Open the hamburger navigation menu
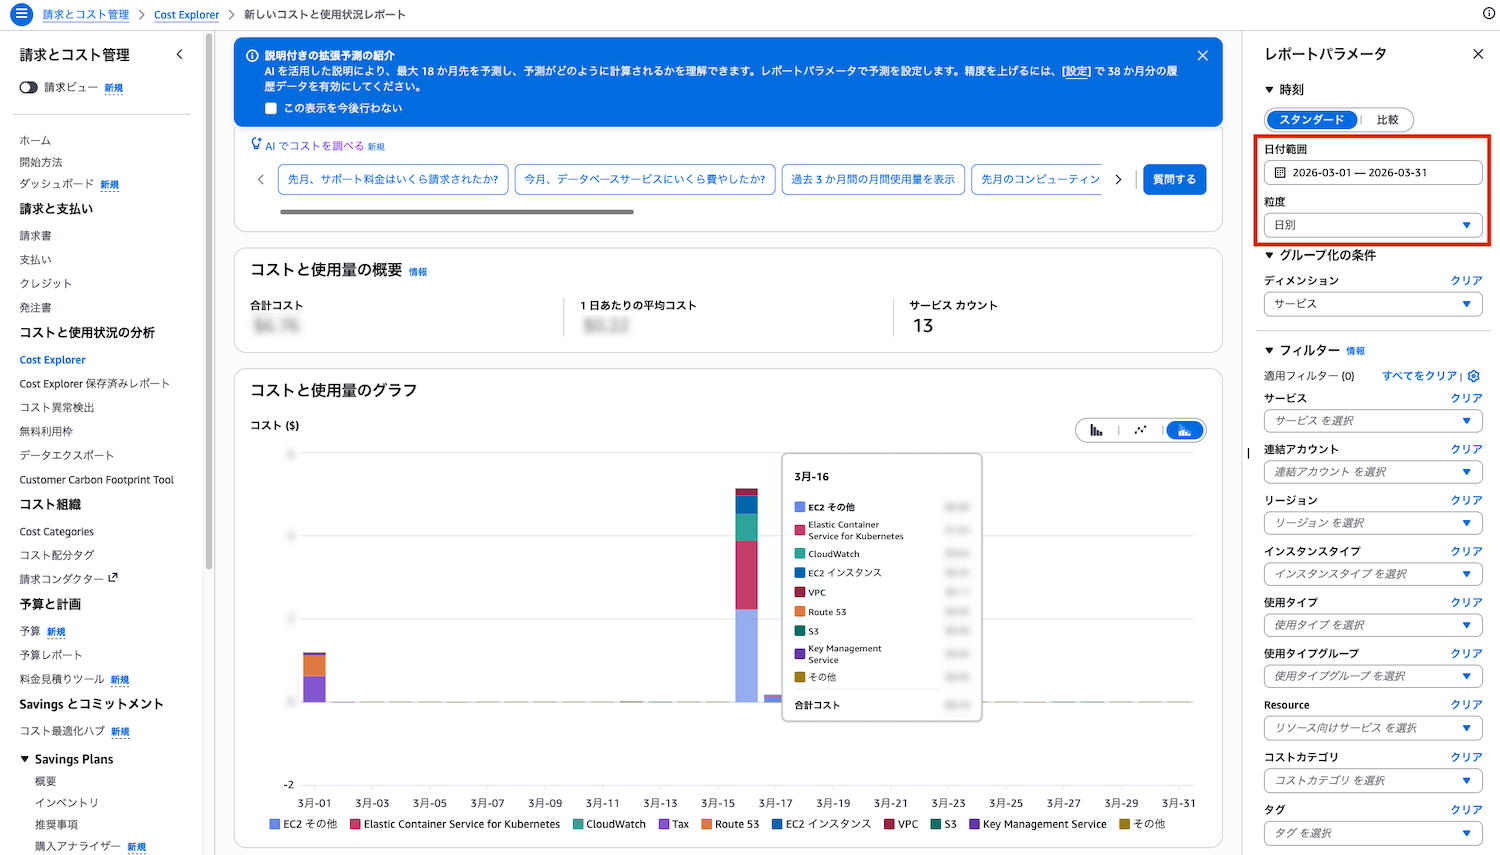The image size is (1500, 855). (21, 14)
